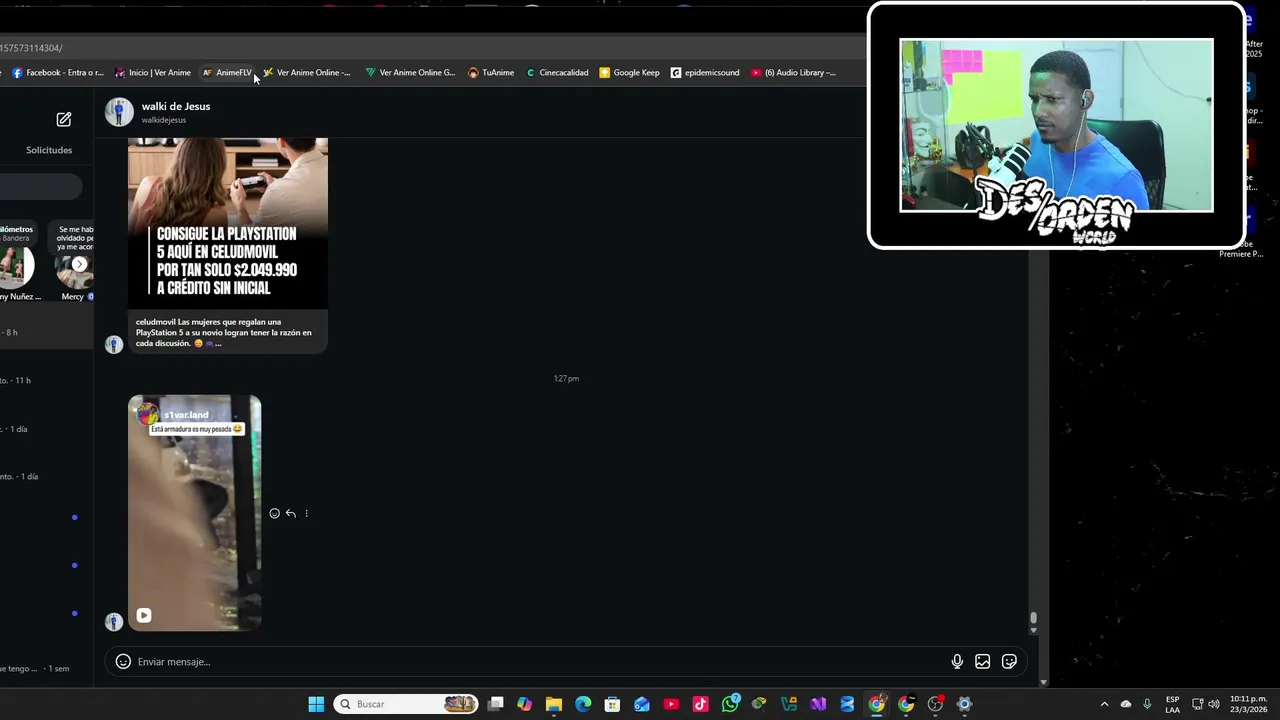Click the attach image icon
The image size is (1280, 720).
click(x=983, y=661)
